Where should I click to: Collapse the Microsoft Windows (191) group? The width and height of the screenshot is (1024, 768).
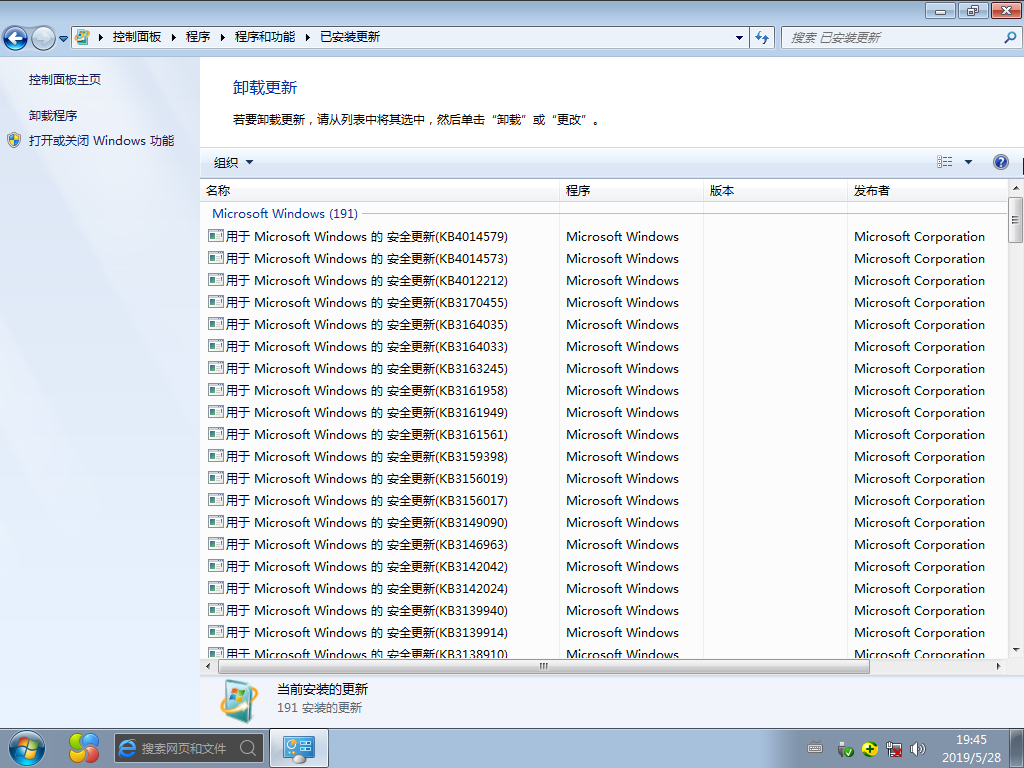pos(285,214)
